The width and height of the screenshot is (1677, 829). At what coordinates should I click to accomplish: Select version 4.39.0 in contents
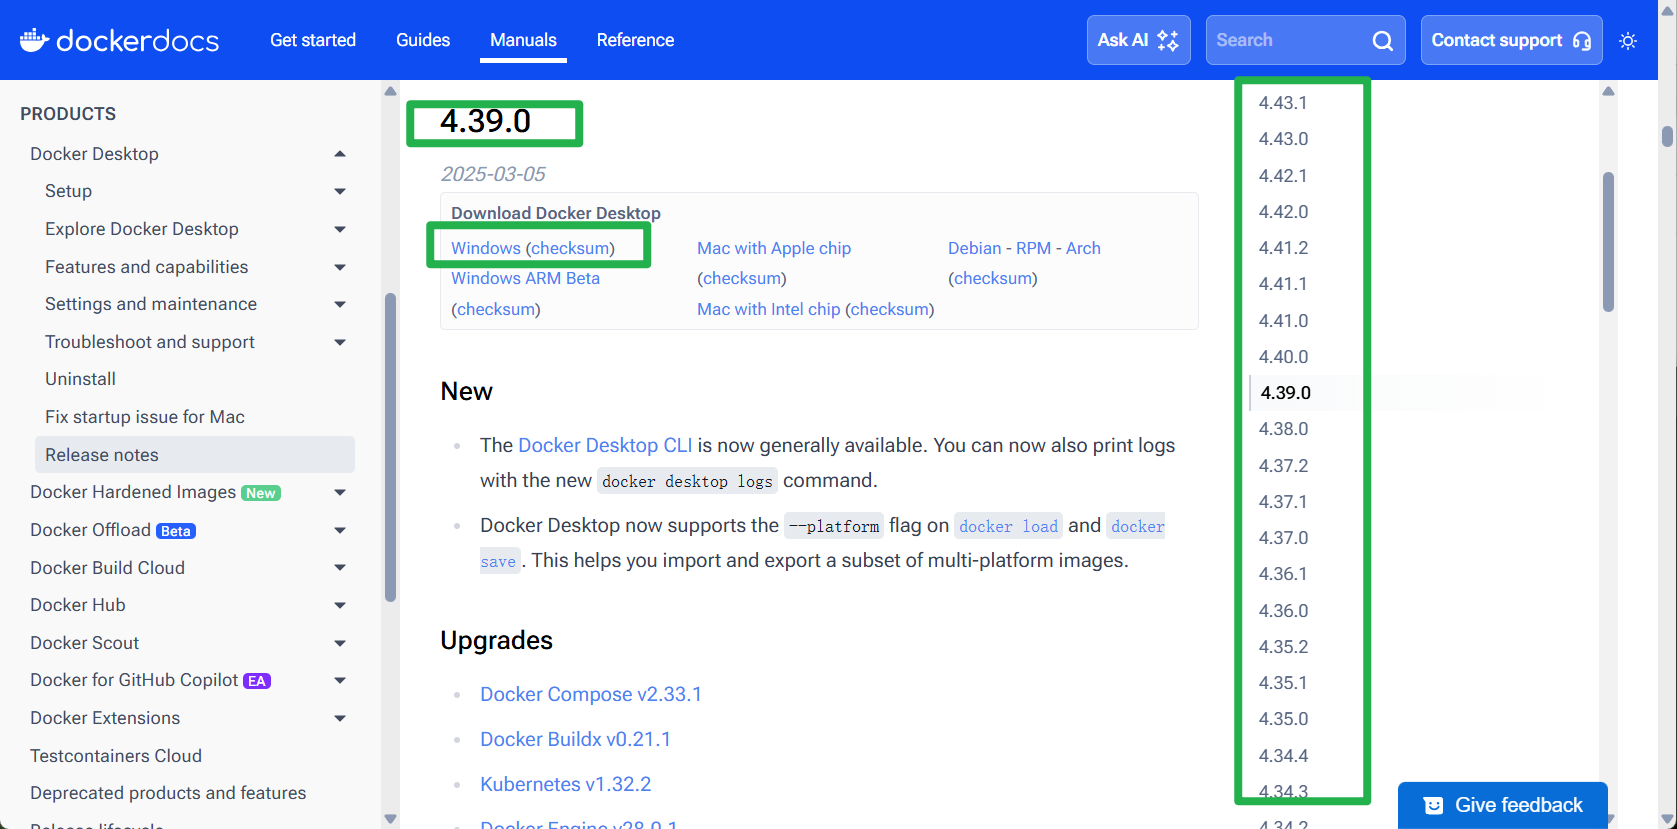[1286, 393]
